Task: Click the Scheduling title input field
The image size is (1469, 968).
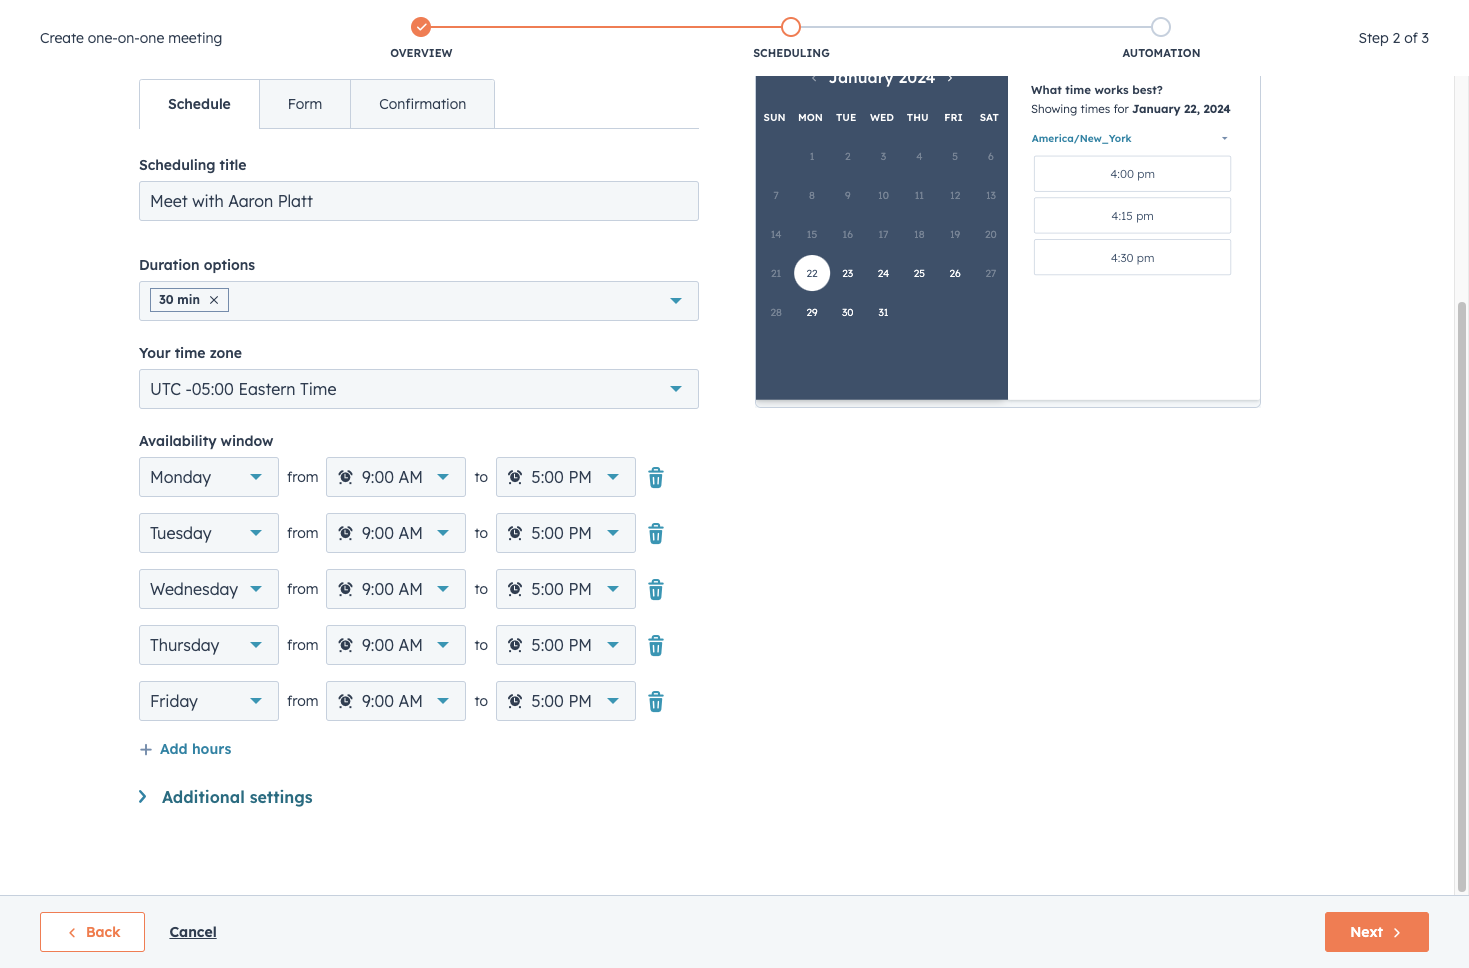Action: (419, 201)
